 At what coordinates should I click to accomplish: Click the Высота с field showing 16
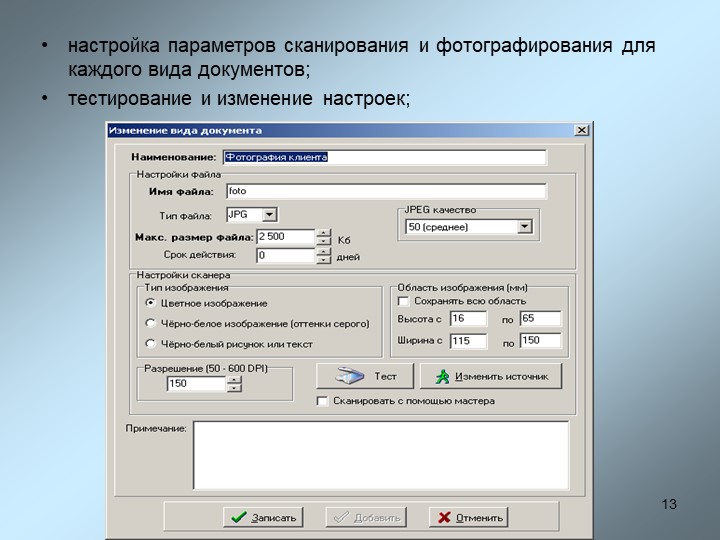click(468, 318)
